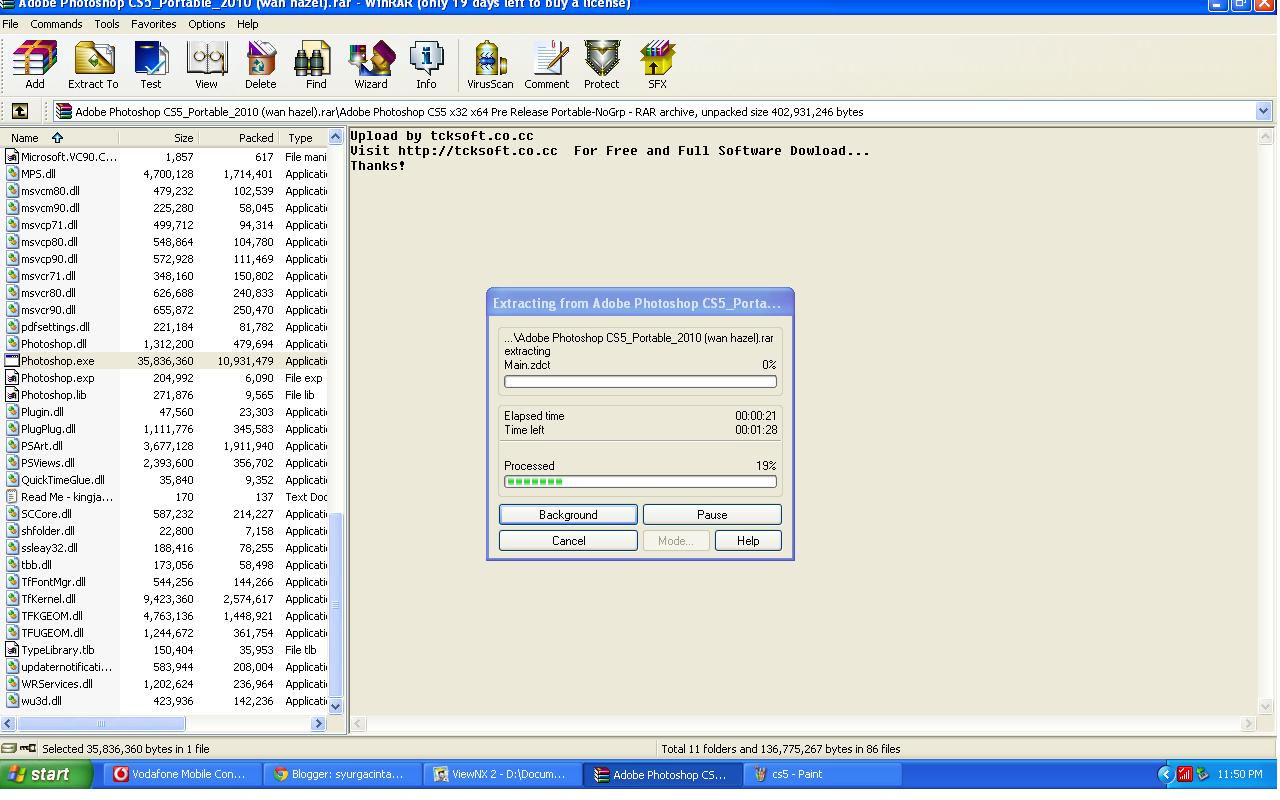1280x800 pixels.
Task: Select the updaternotificati... file row
Action: pyautogui.click(x=165, y=667)
